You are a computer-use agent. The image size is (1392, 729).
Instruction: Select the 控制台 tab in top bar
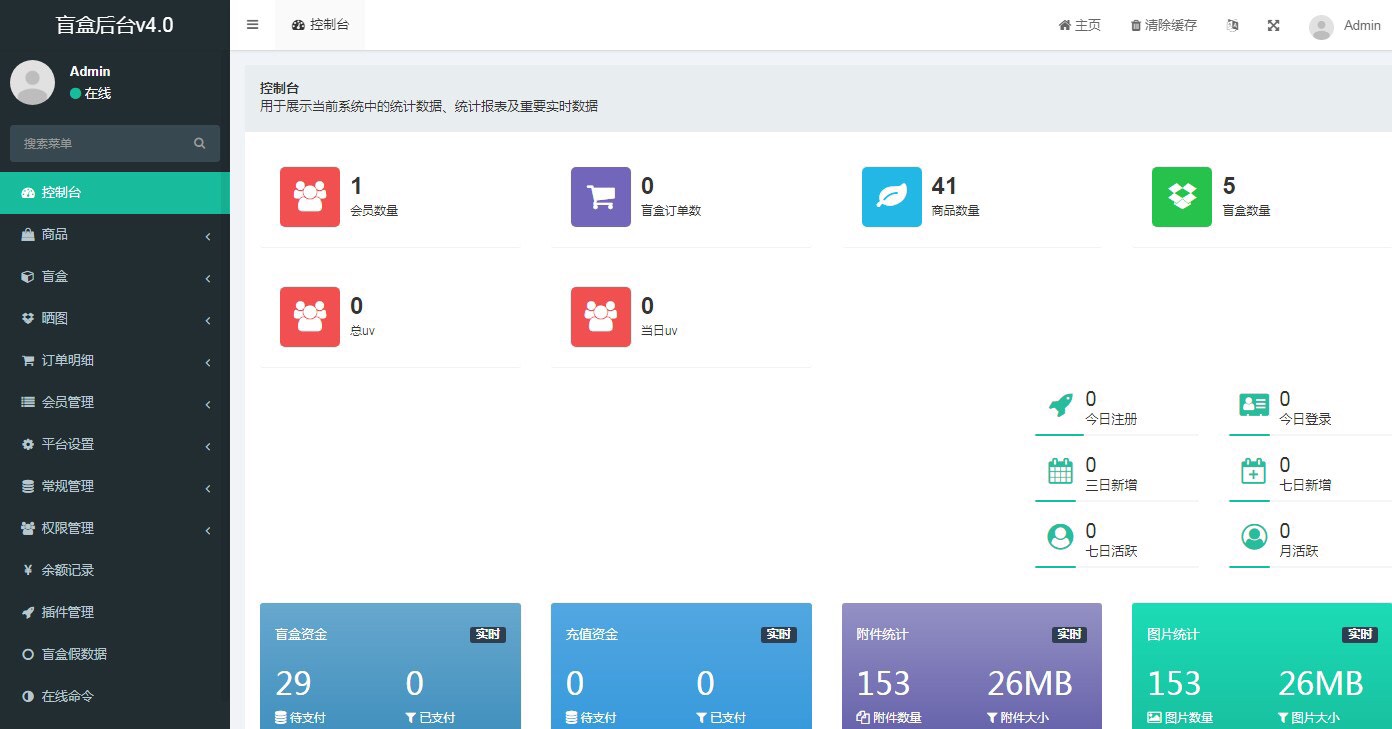tap(320, 25)
